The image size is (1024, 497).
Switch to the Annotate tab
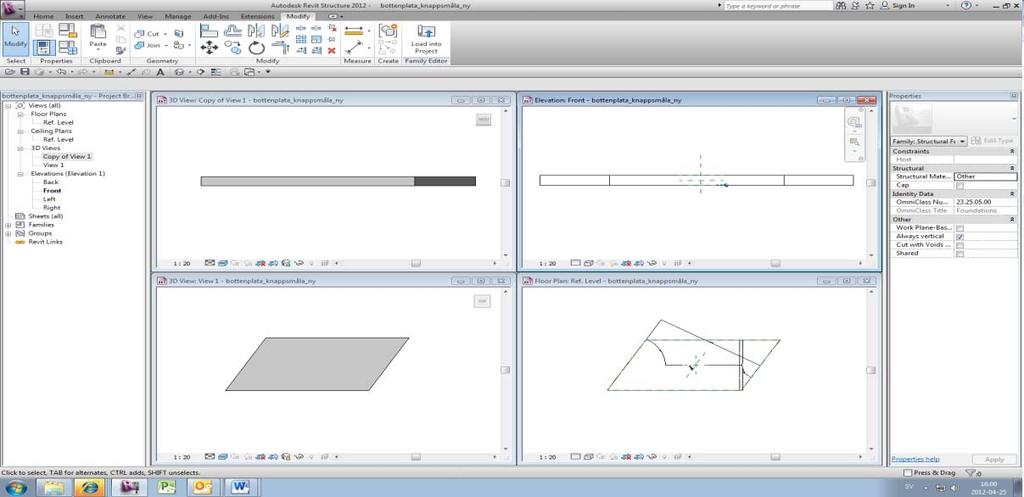(110, 16)
